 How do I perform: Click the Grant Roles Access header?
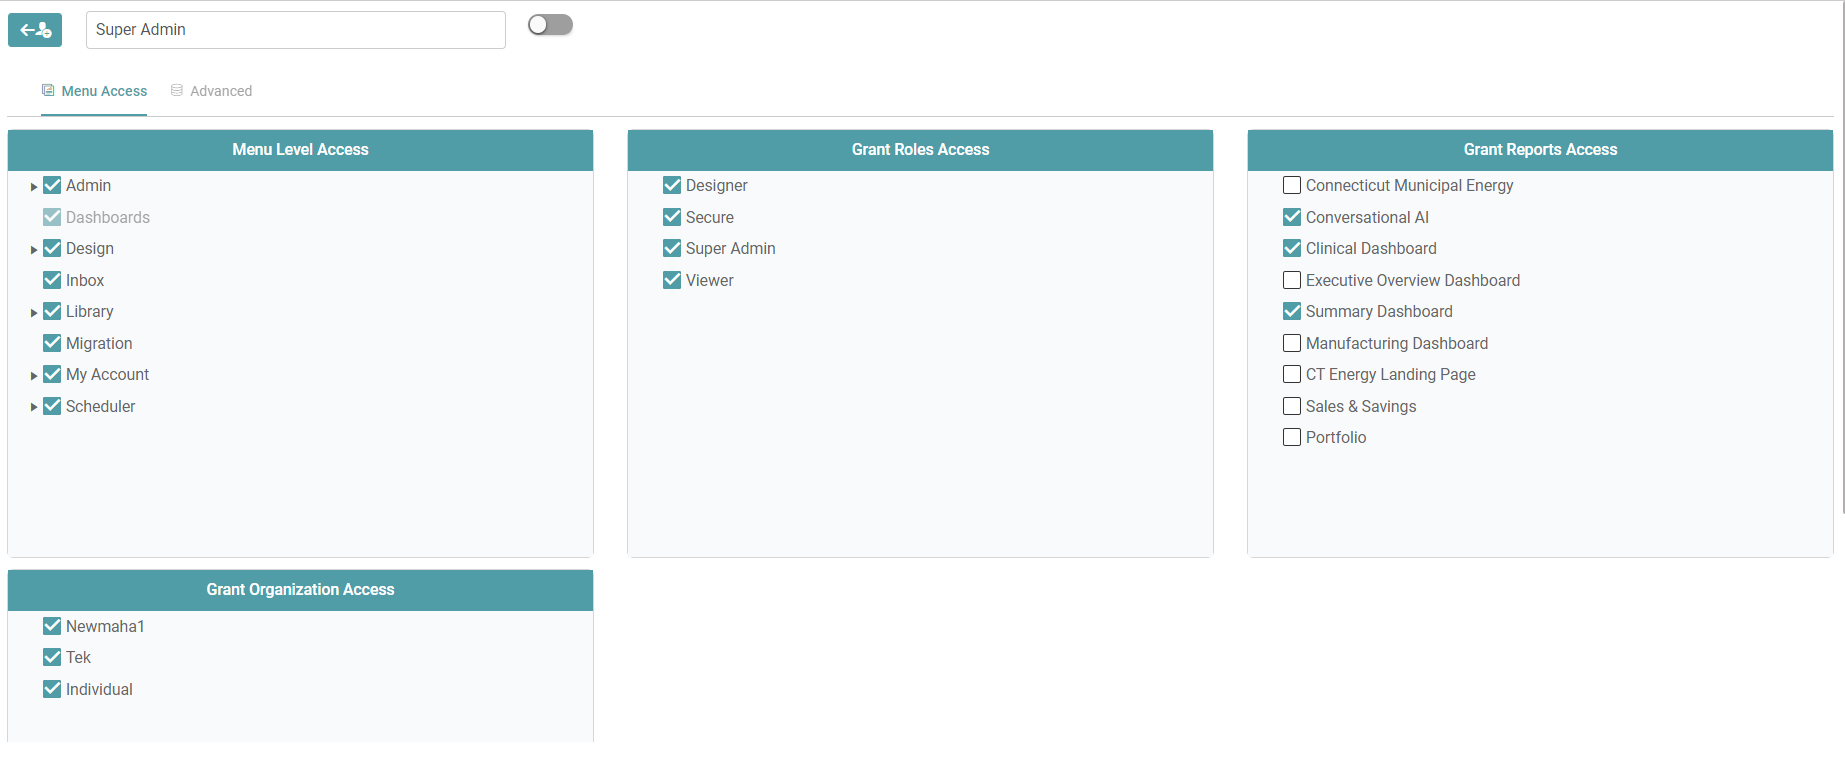[x=920, y=150]
